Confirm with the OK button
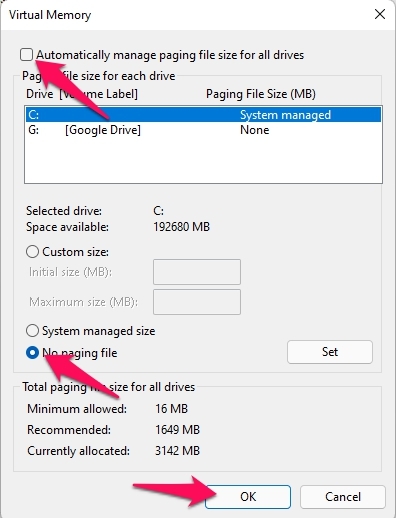The width and height of the screenshot is (396, 518). pyautogui.click(x=248, y=497)
